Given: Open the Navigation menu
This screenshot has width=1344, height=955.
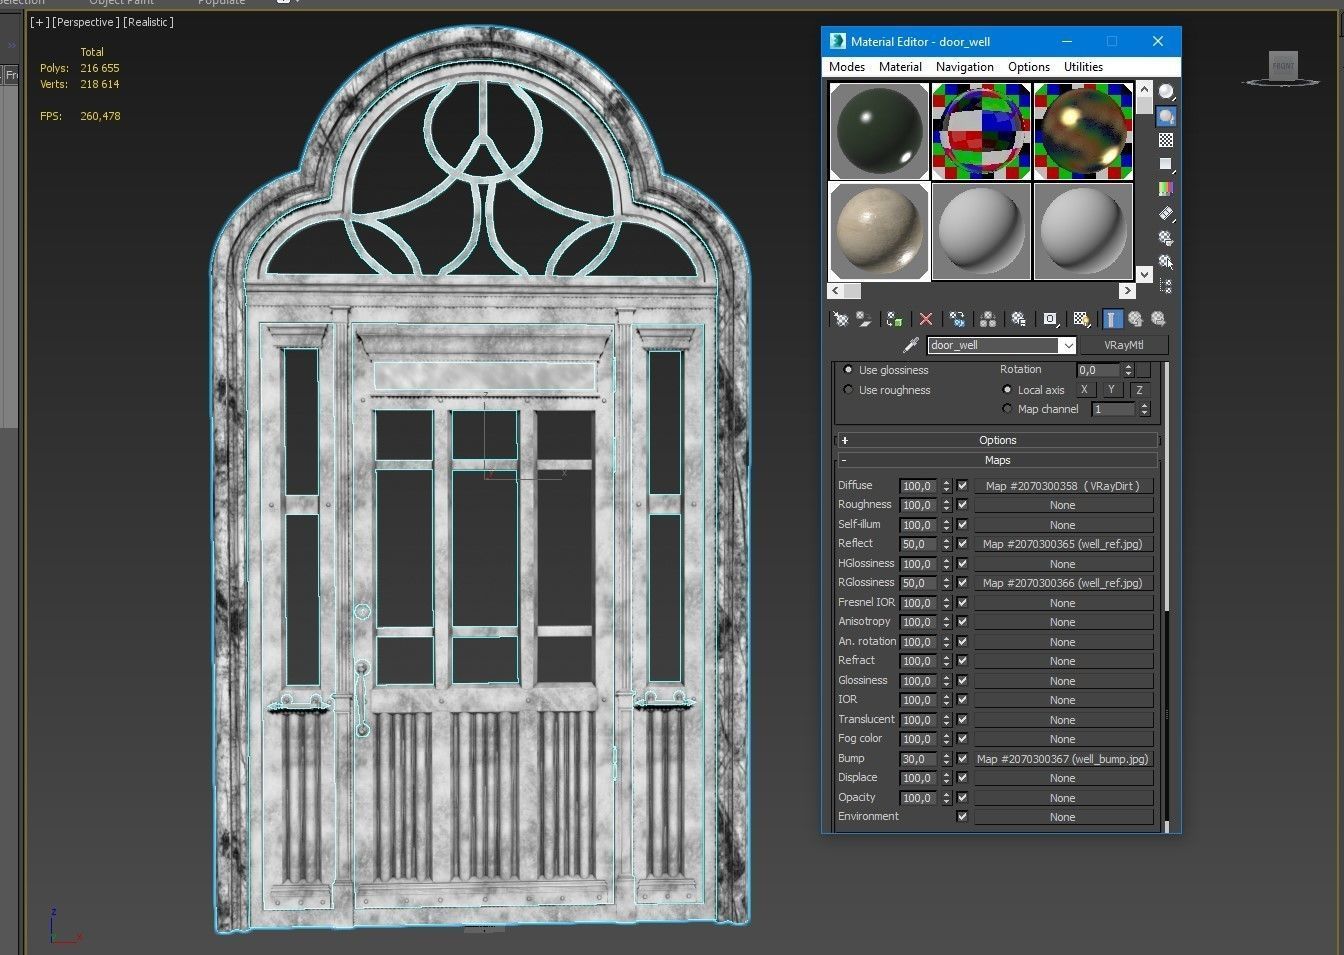Looking at the screenshot, I should click(x=965, y=67).
